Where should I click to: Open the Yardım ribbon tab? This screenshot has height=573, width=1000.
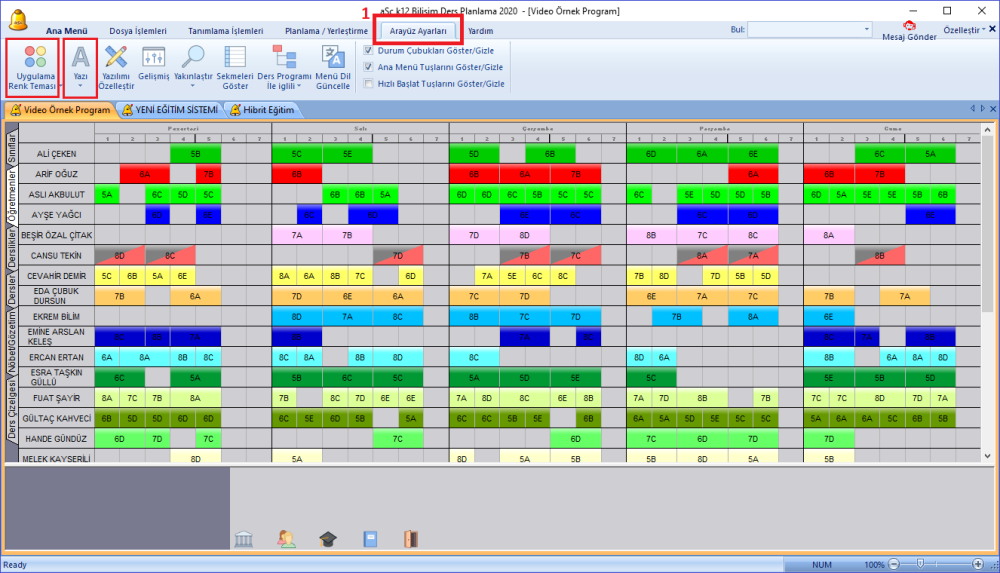[480, 31]
